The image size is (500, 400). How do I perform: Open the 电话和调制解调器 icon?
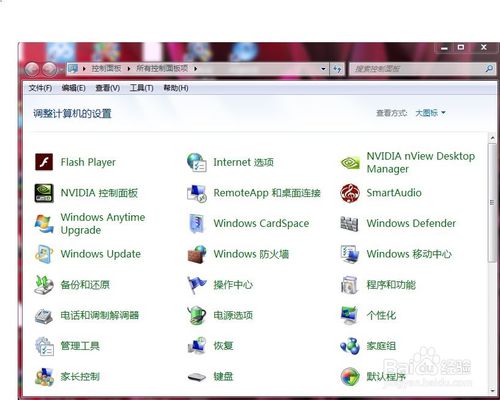tap(44, 316)
